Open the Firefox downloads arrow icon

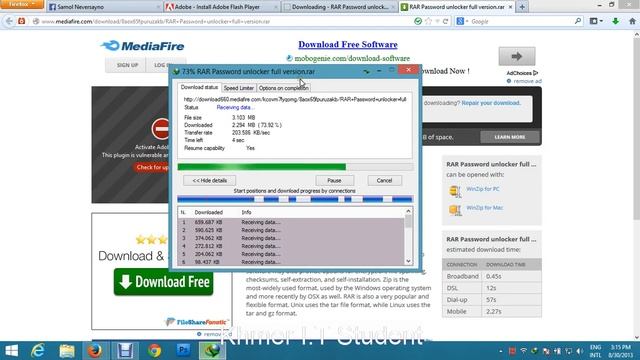tap(616, 21)
